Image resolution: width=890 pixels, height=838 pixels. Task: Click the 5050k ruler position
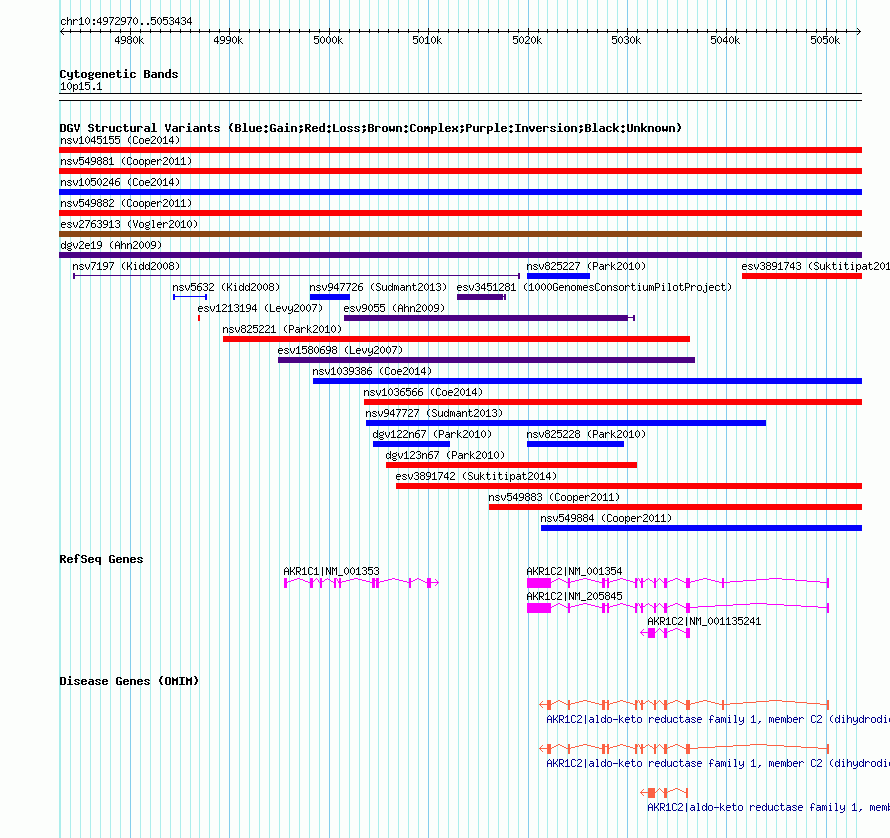tap(825, 40)
